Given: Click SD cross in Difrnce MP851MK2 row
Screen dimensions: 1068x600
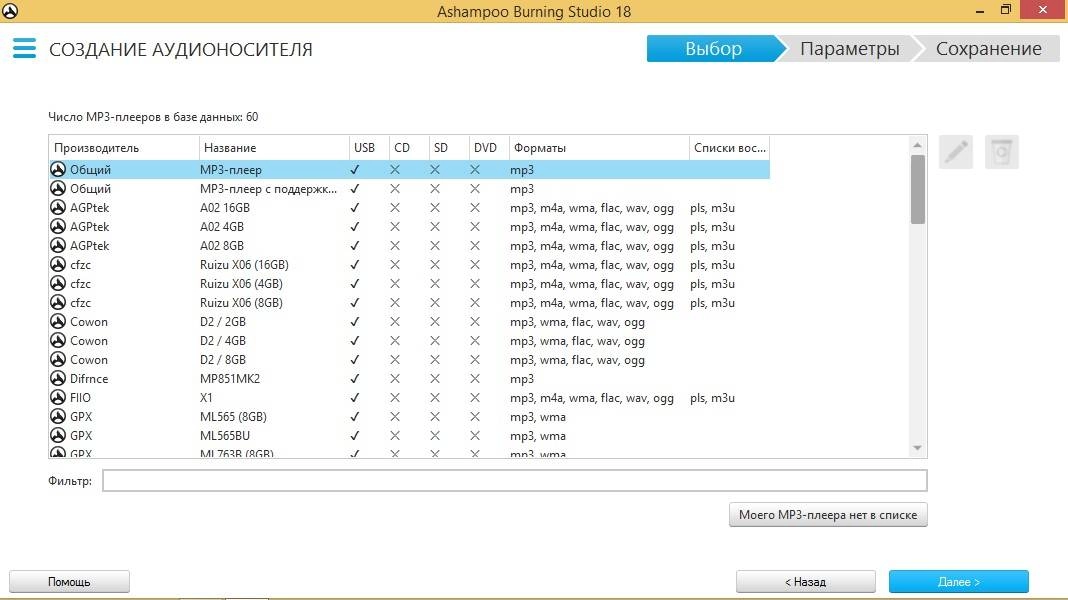Looking at the screenshot, I should tap(435, 379).
